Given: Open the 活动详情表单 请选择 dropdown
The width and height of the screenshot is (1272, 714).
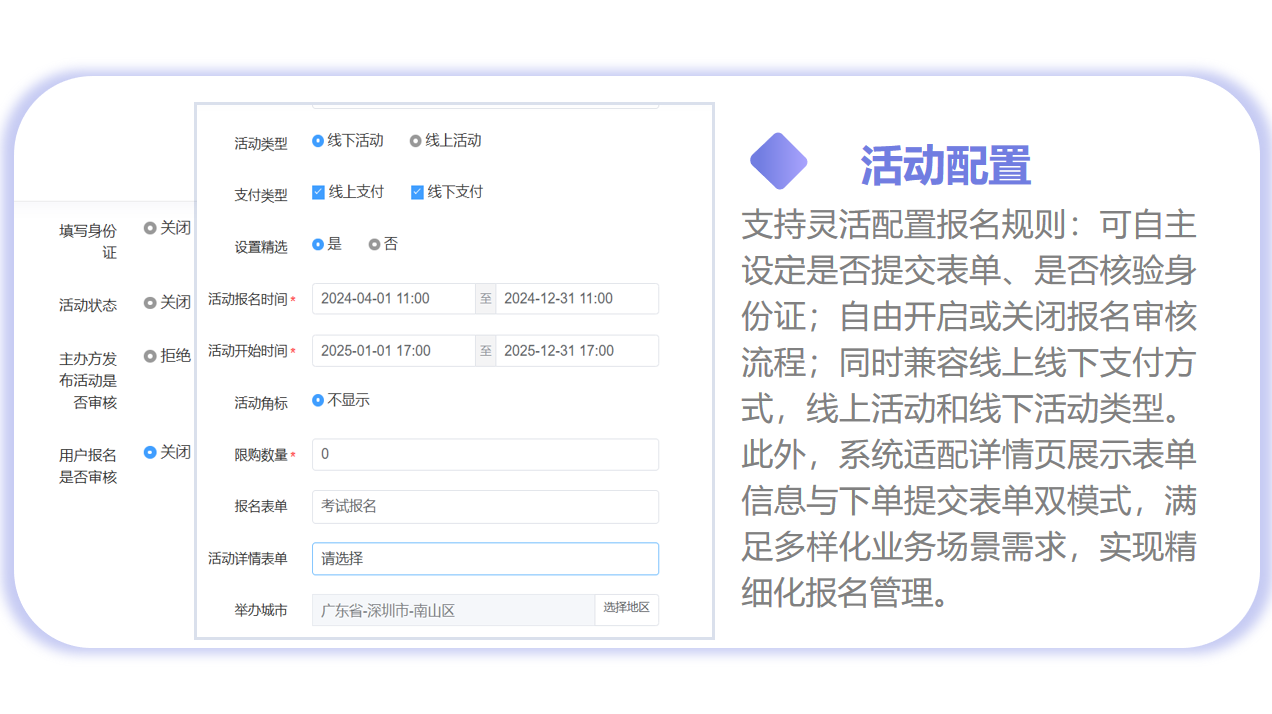Looking at the screenshot, I should [485, 559].
